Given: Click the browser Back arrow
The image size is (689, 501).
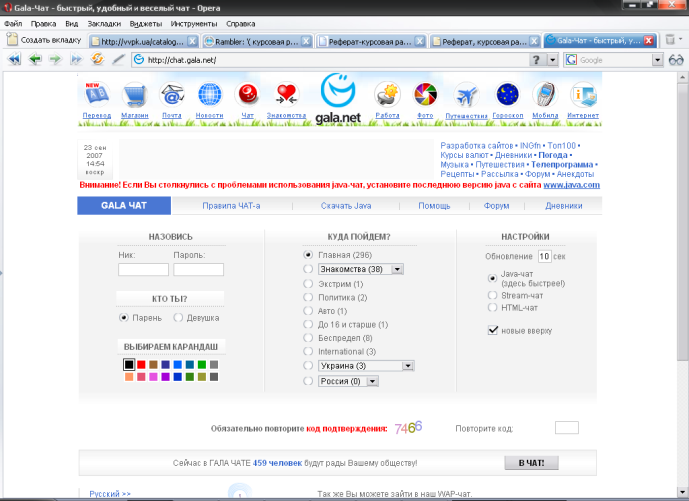Looking at the screenshot, I should point(35,59).
